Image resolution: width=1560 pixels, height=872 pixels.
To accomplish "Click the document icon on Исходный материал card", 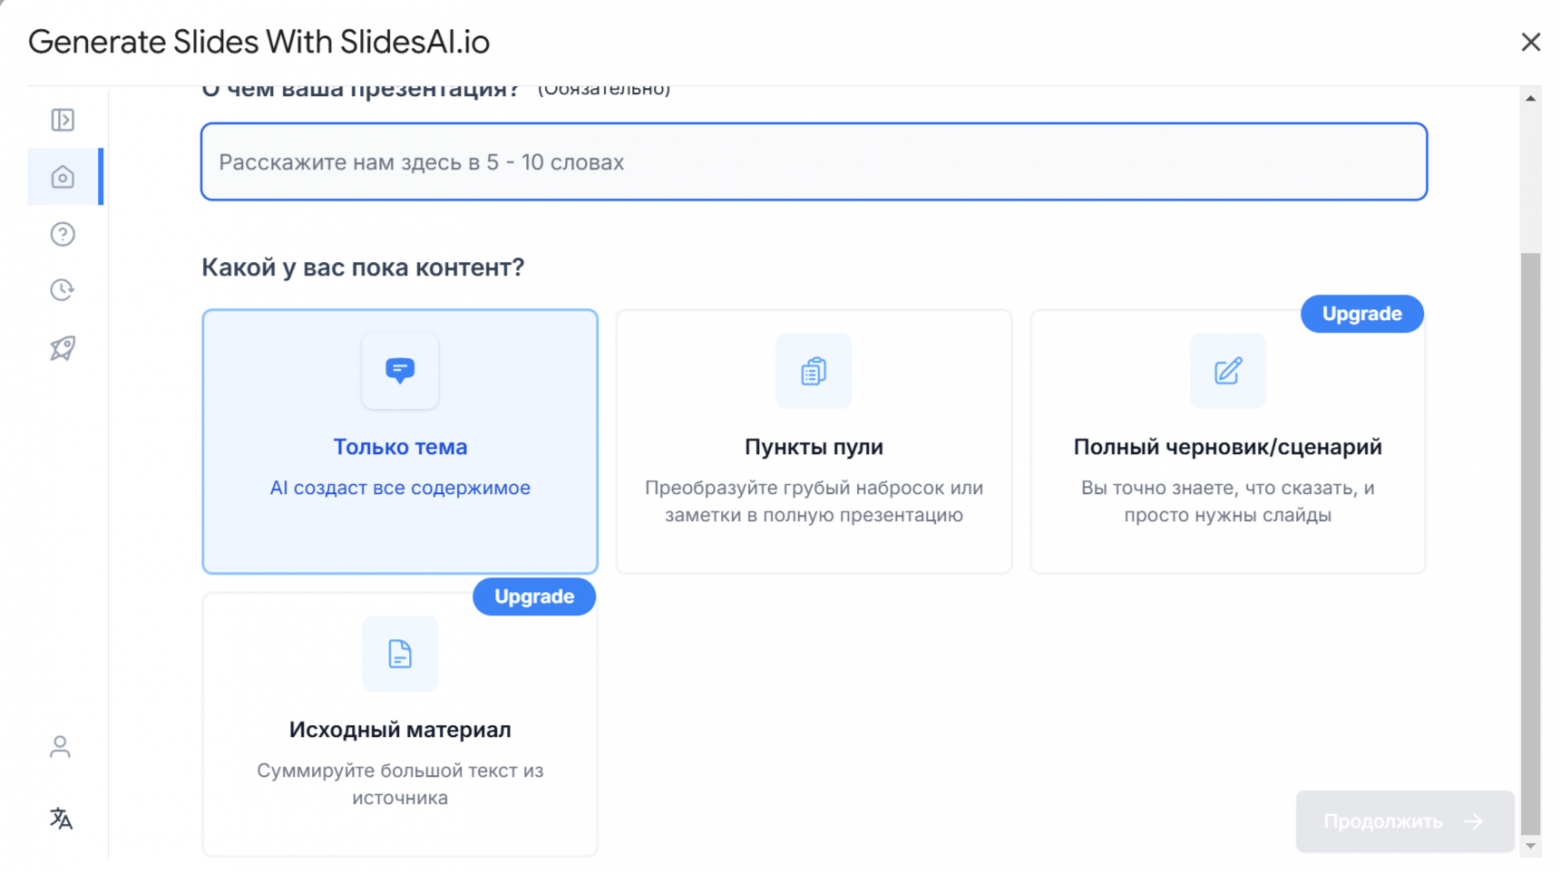I will (x=400, y=654).
